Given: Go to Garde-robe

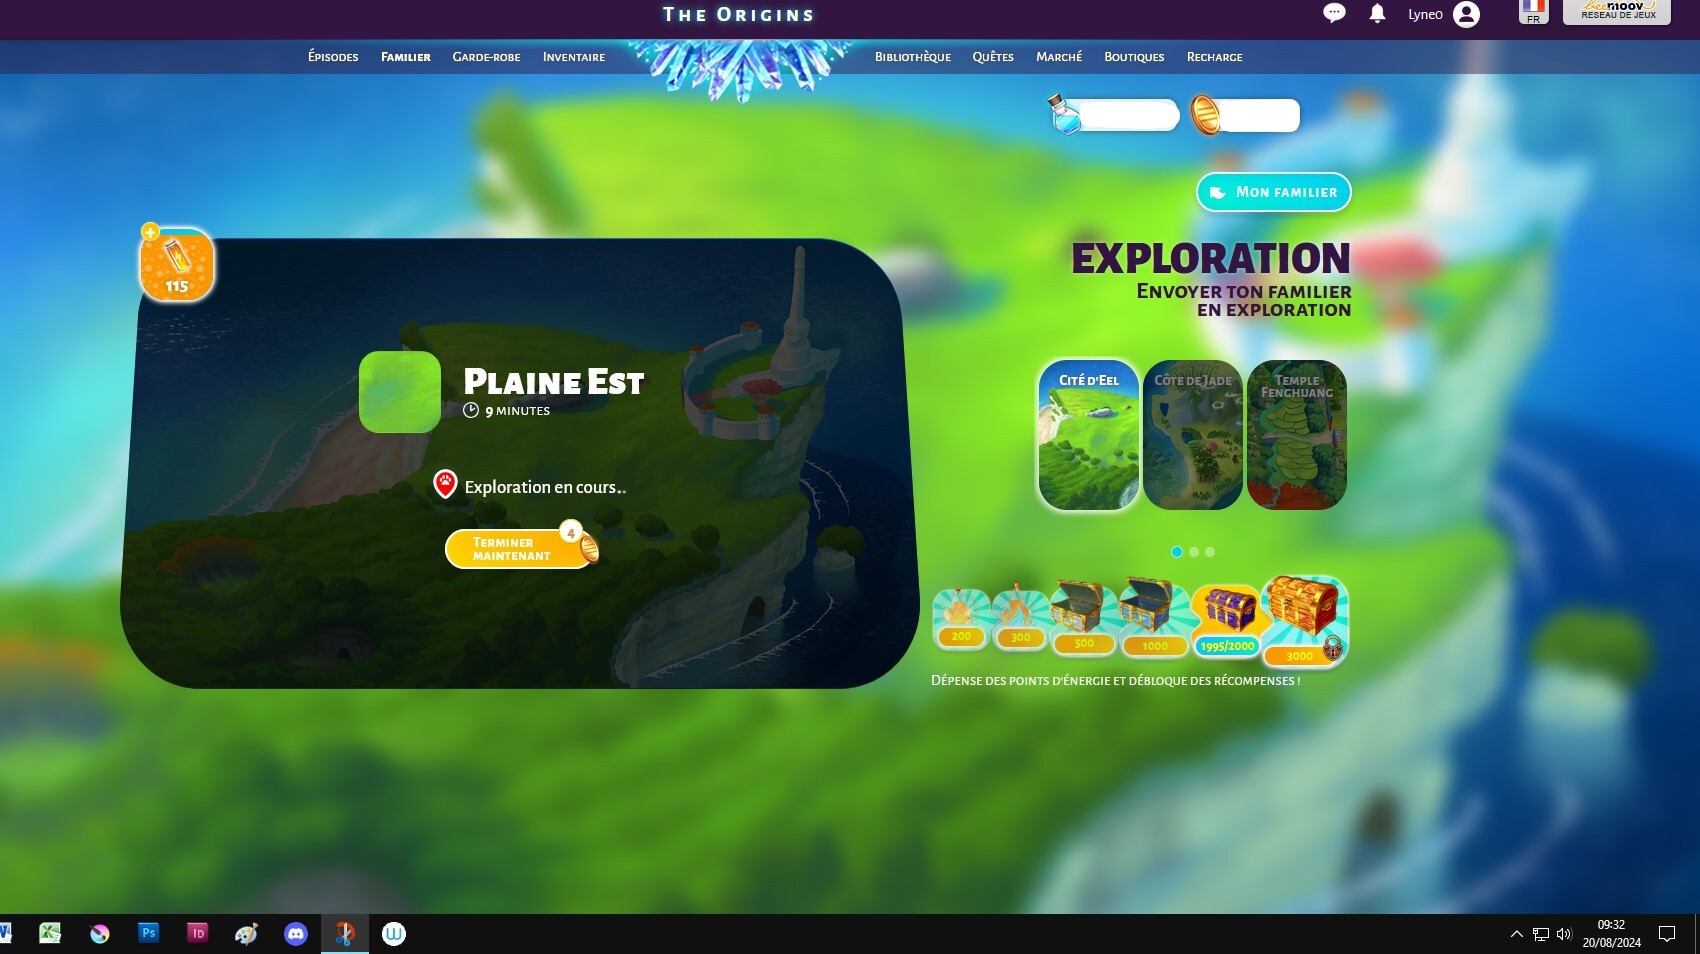Looking at the screenshot, I should pos(486,57).
